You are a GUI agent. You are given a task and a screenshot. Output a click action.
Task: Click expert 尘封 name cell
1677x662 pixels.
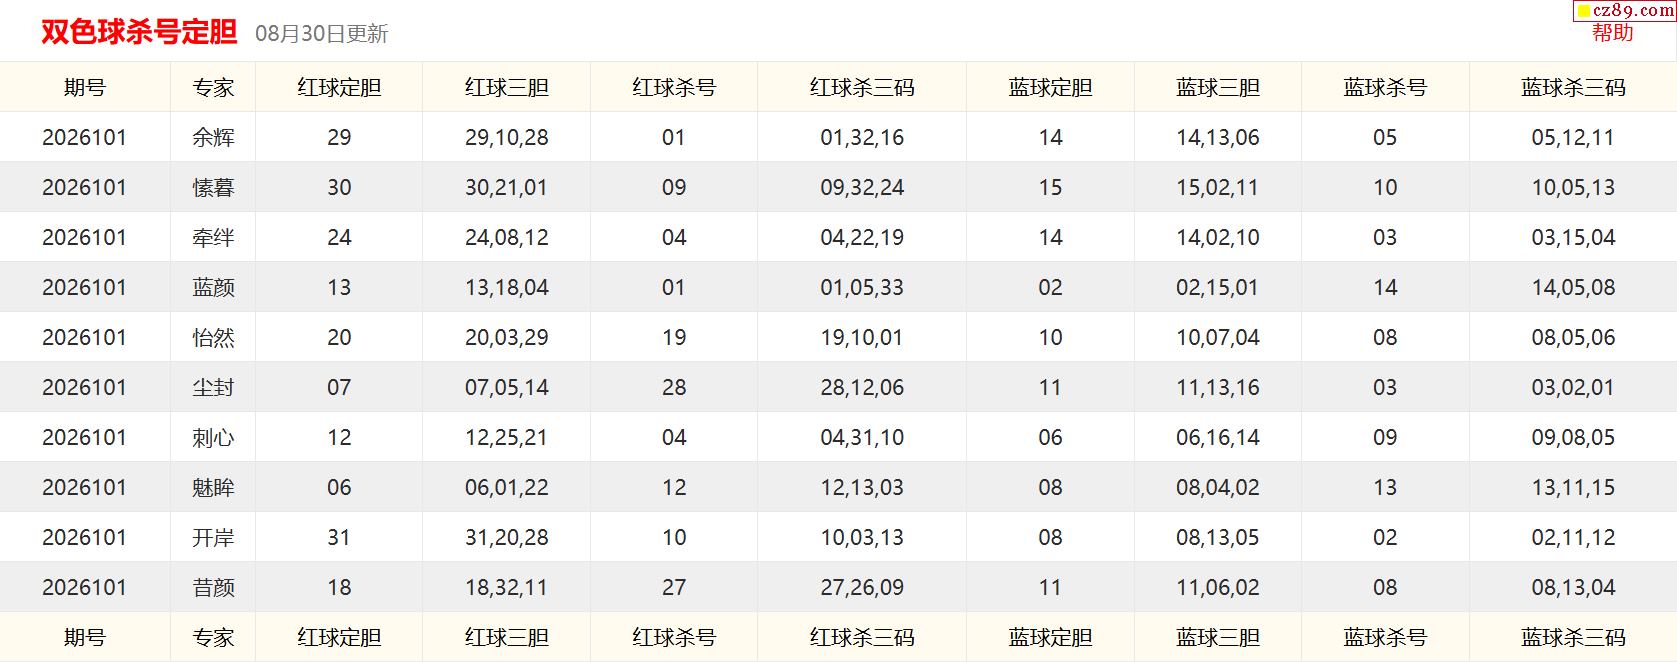(x=213, y=388)
